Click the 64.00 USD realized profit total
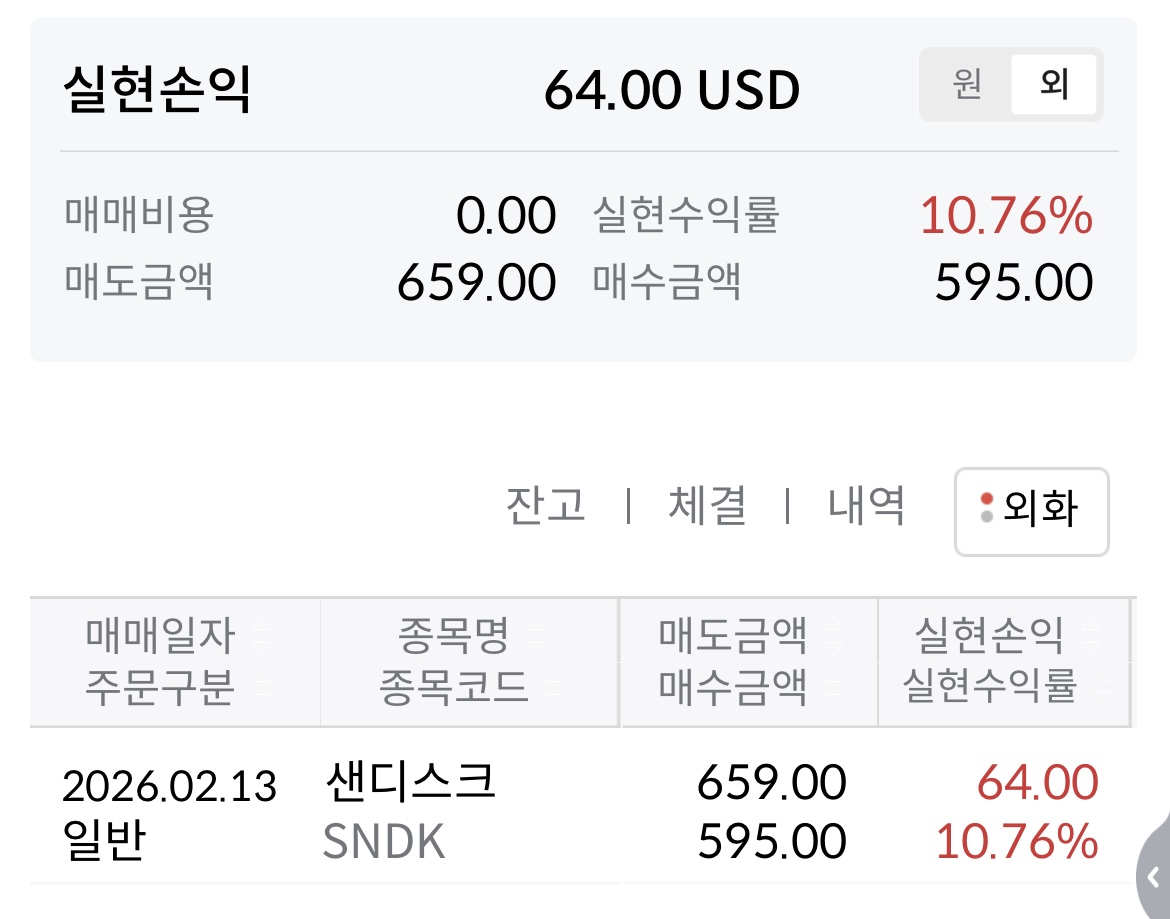 click(671, 91)
